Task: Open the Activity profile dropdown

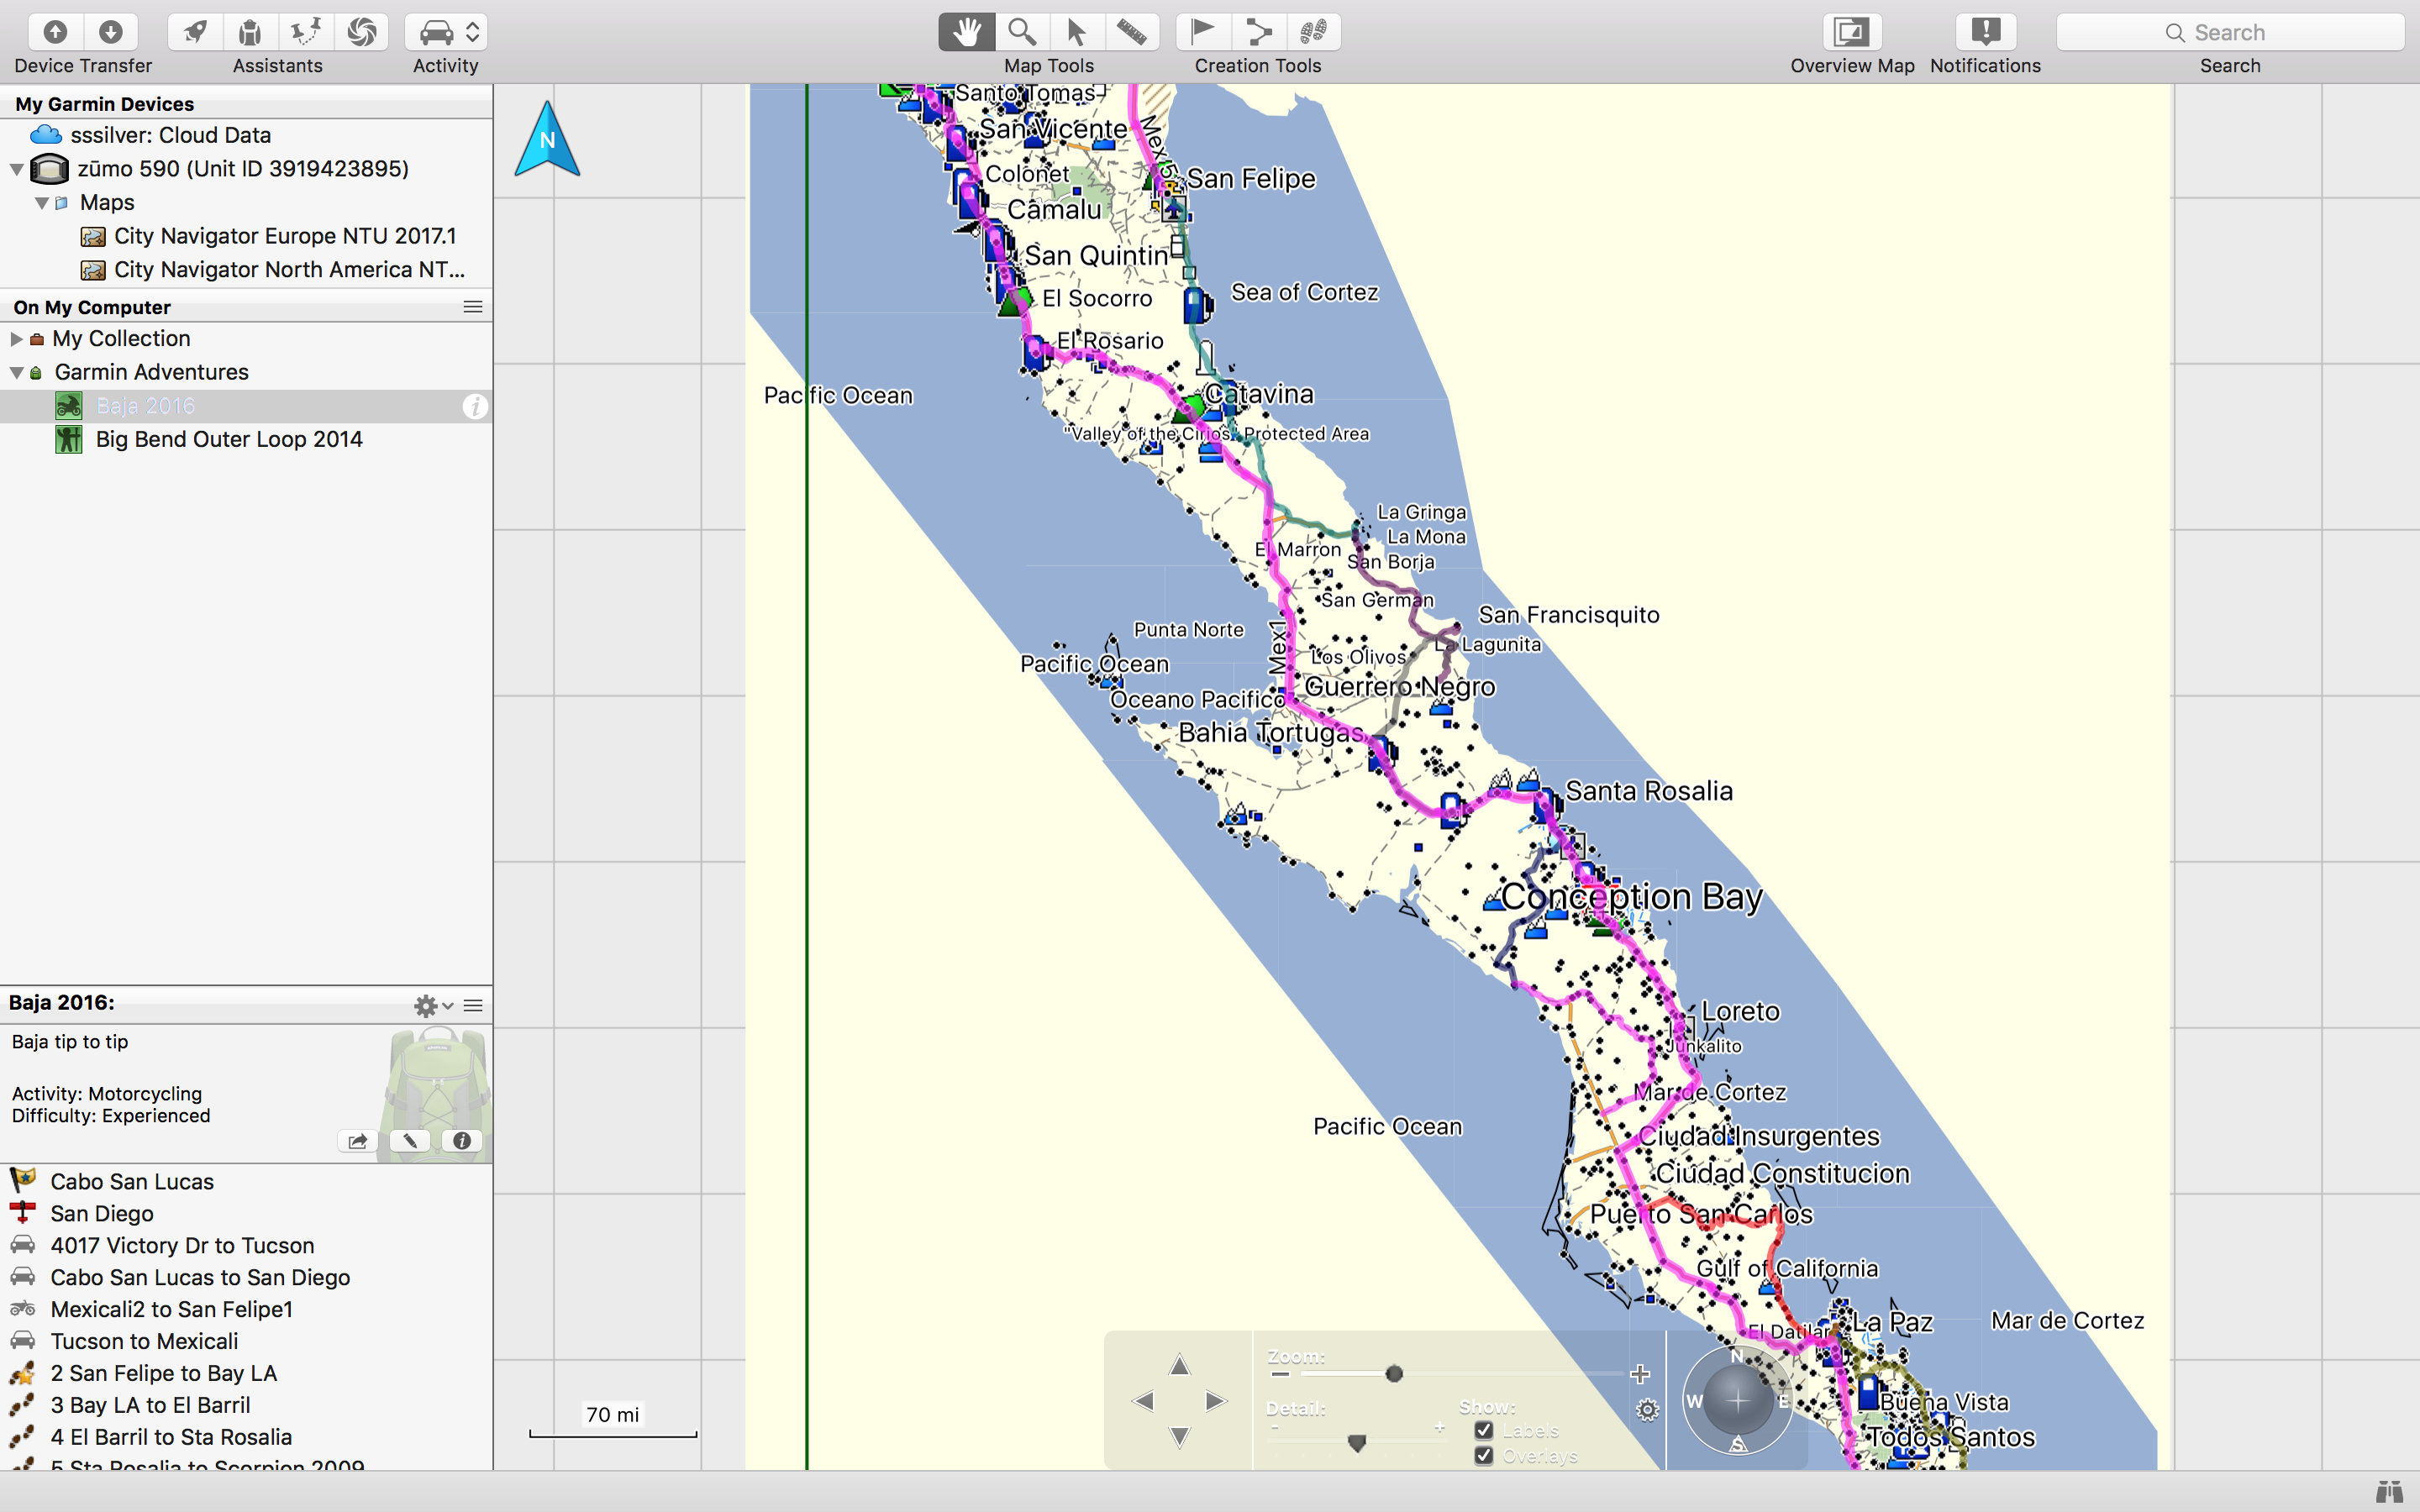Action: point(446,32)
